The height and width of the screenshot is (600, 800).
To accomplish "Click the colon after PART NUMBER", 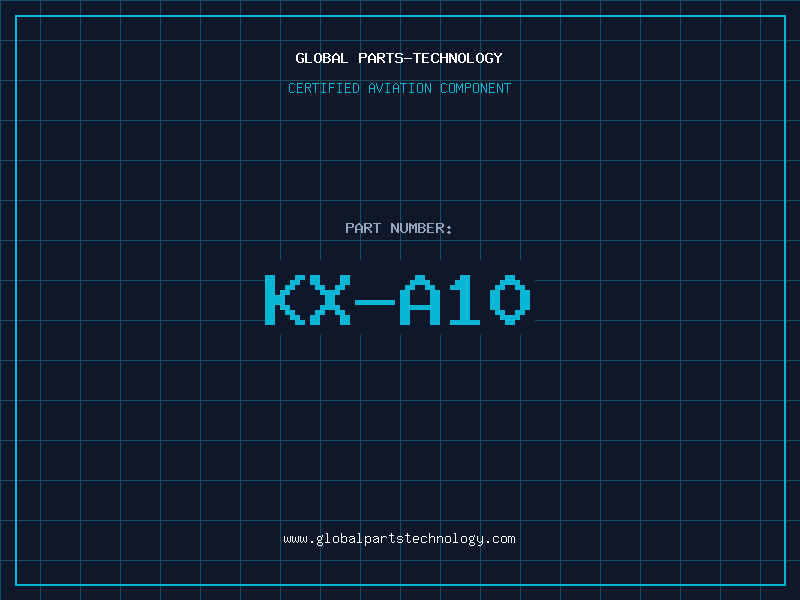I will tap(449, 230).
